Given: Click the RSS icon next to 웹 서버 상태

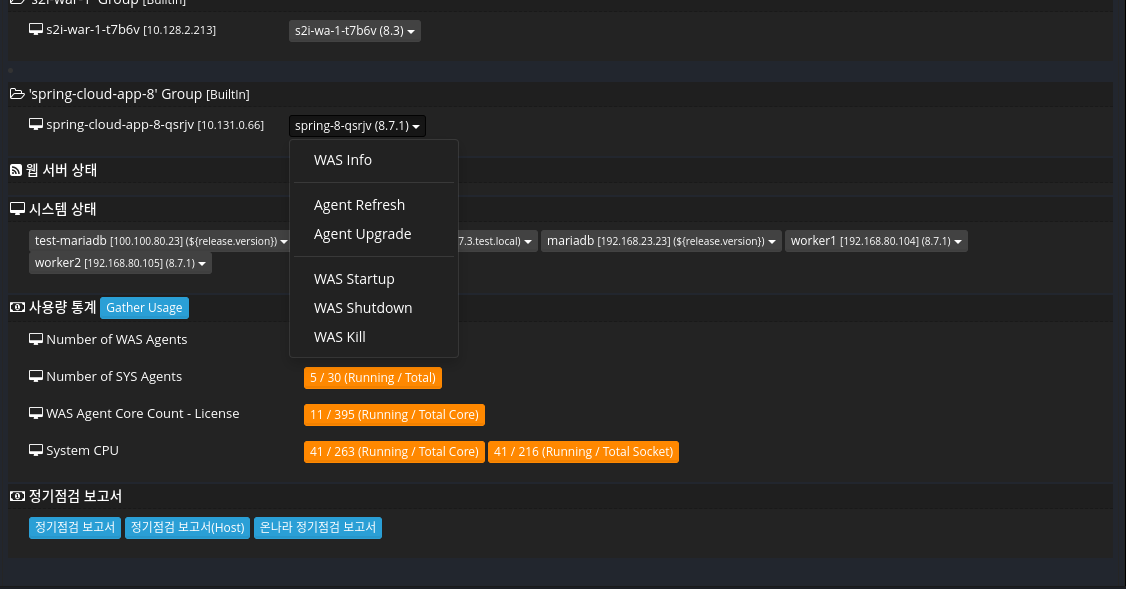Looking at the screenshot, I should pos(16,170).
